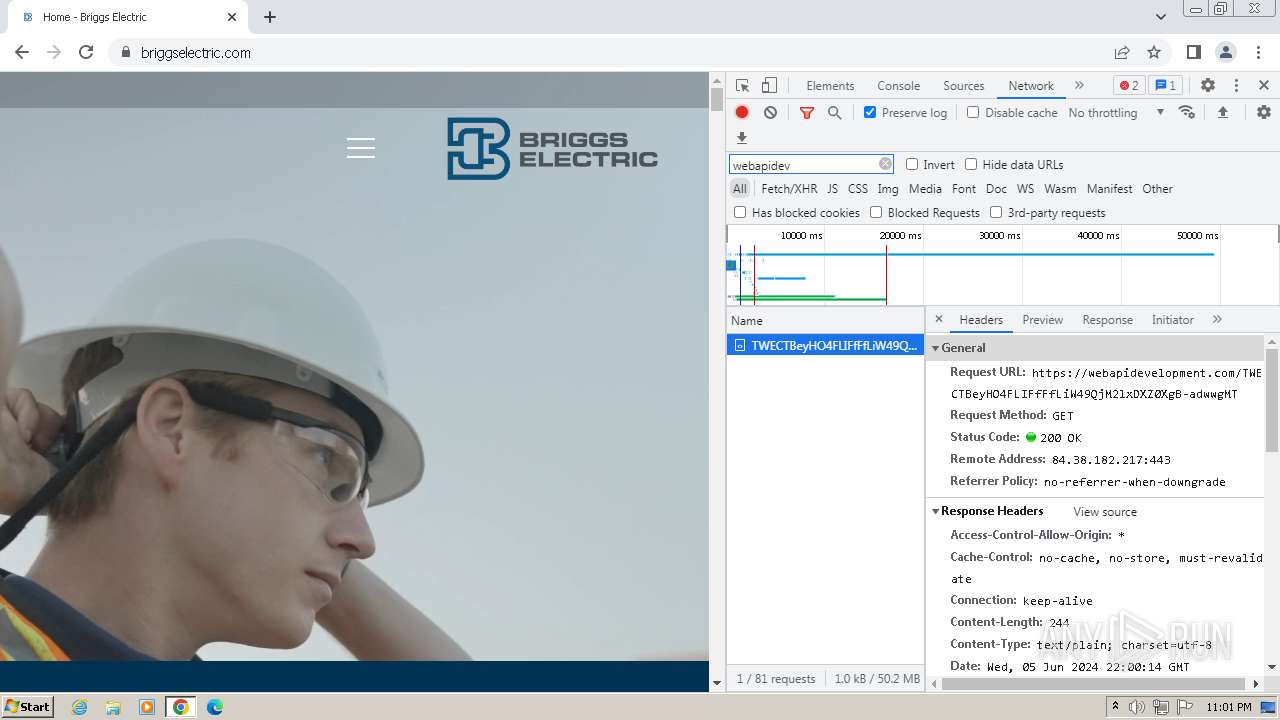Open the Chrome profile avatar
Screen dimensions: 1280x720
tap(1225, 52)
